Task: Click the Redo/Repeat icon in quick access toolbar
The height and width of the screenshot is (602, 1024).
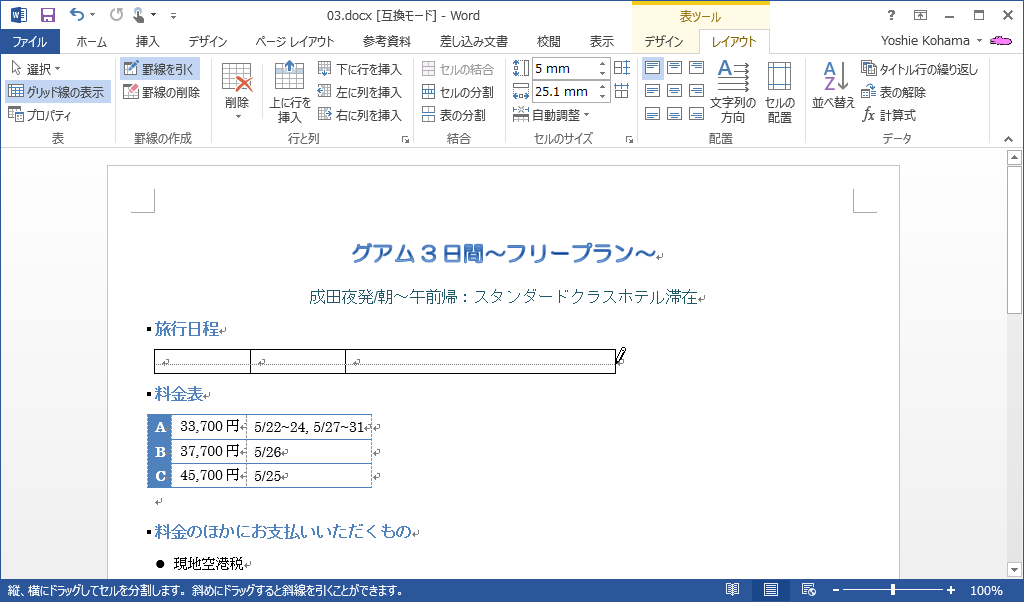Action: tap(116, 14)
